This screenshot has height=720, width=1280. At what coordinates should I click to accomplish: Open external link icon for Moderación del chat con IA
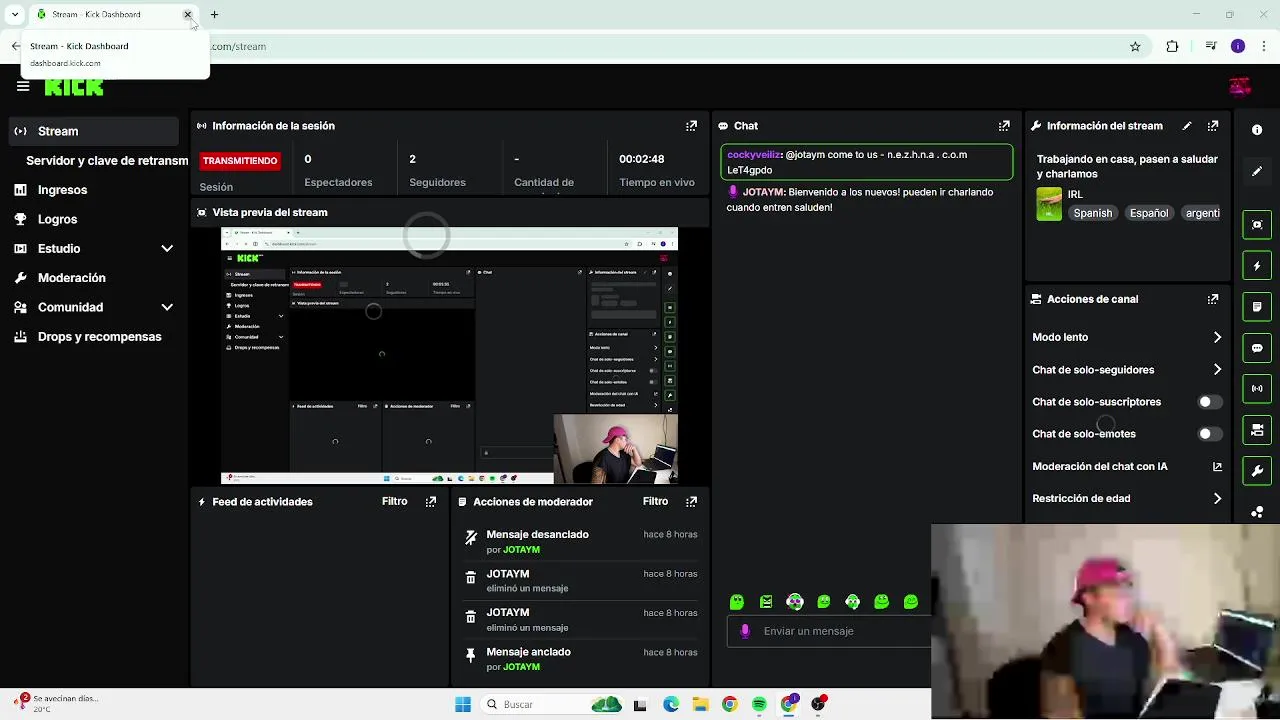pyautogui.click(x=1217, y=466)
